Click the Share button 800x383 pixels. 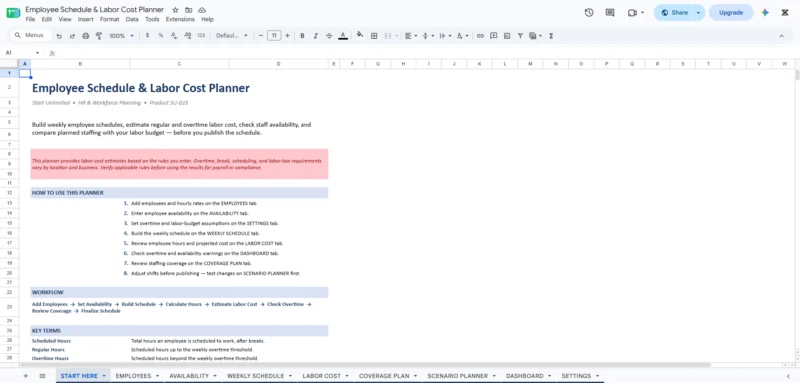[673, 13]
